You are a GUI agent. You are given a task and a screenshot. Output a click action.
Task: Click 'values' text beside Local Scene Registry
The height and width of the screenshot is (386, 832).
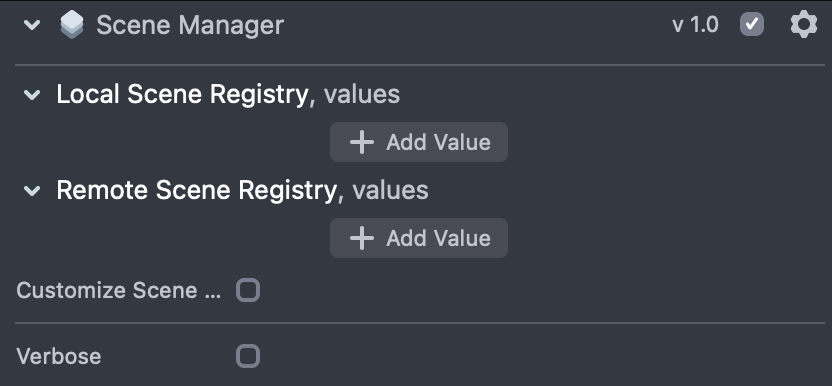tap(362, 95)
